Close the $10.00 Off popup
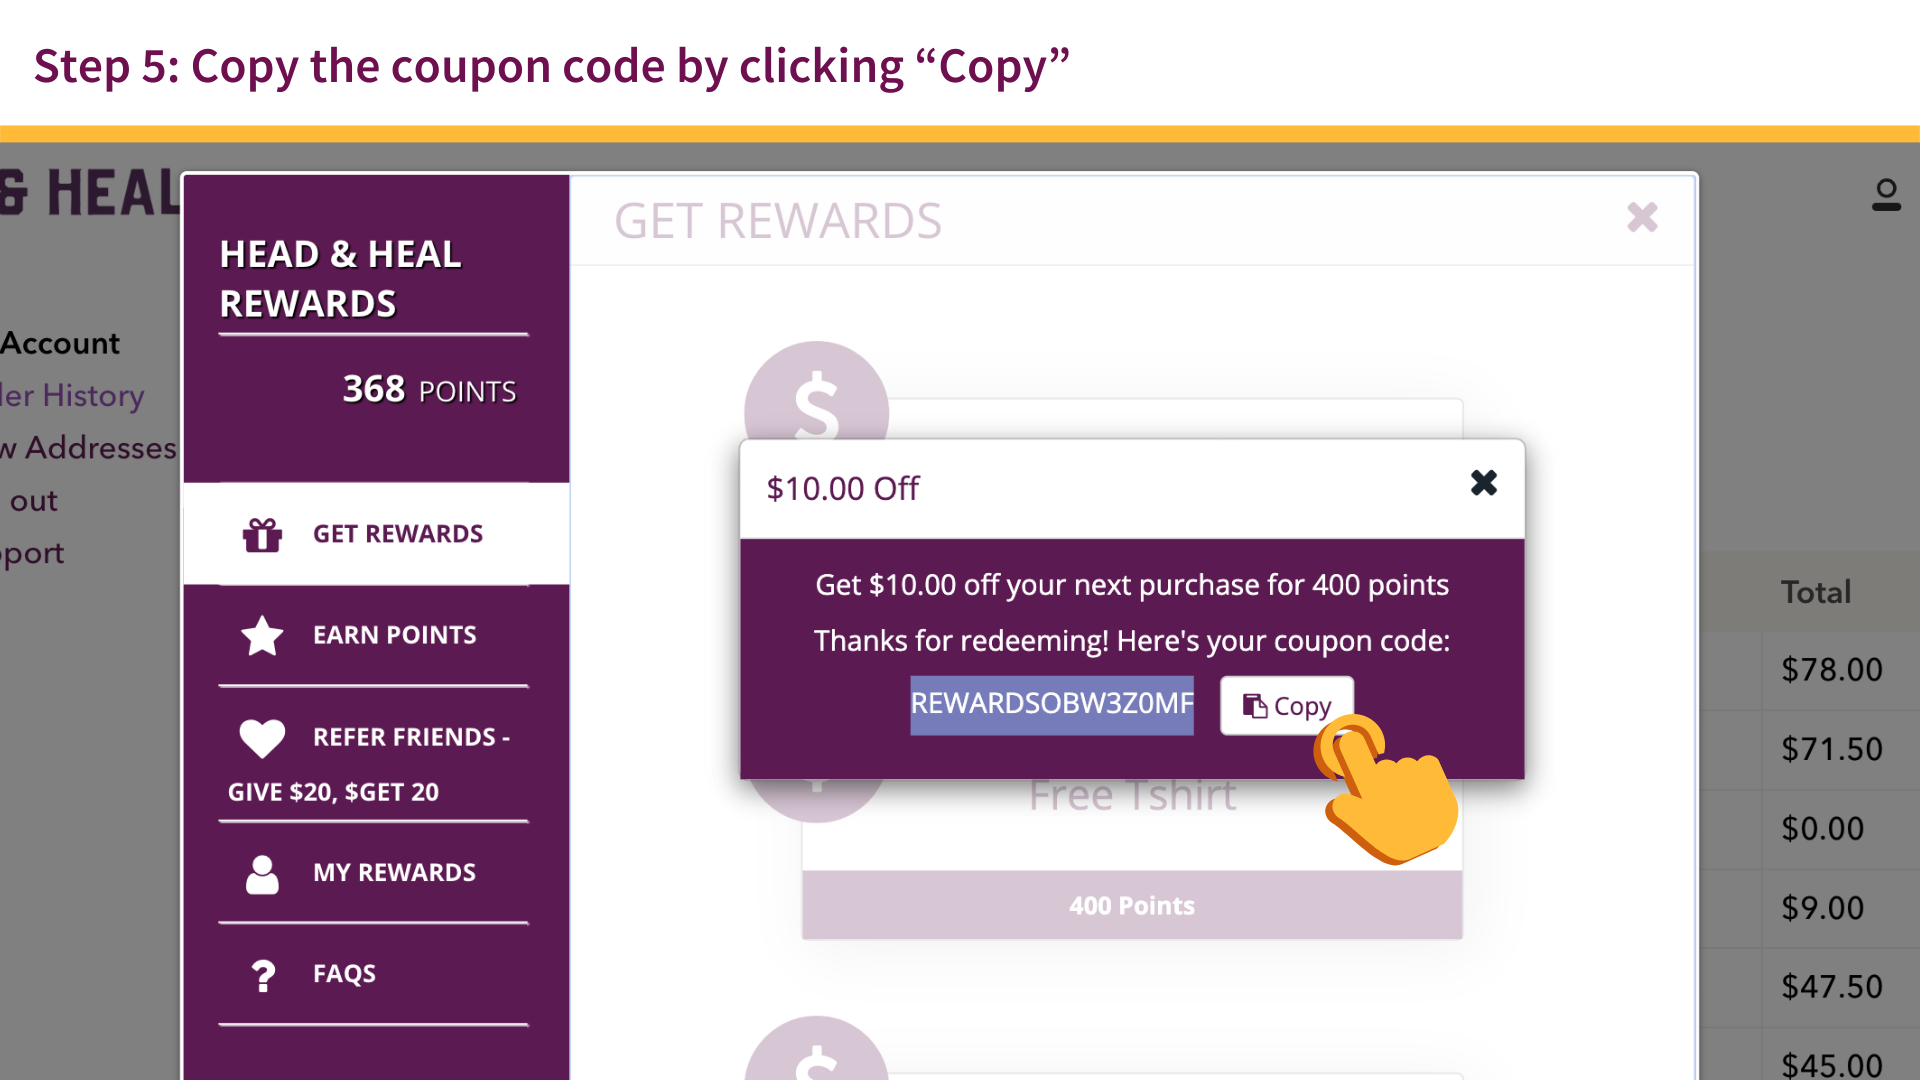The width and height of the screenshot is (1920, 1080). click(1484, 484)
